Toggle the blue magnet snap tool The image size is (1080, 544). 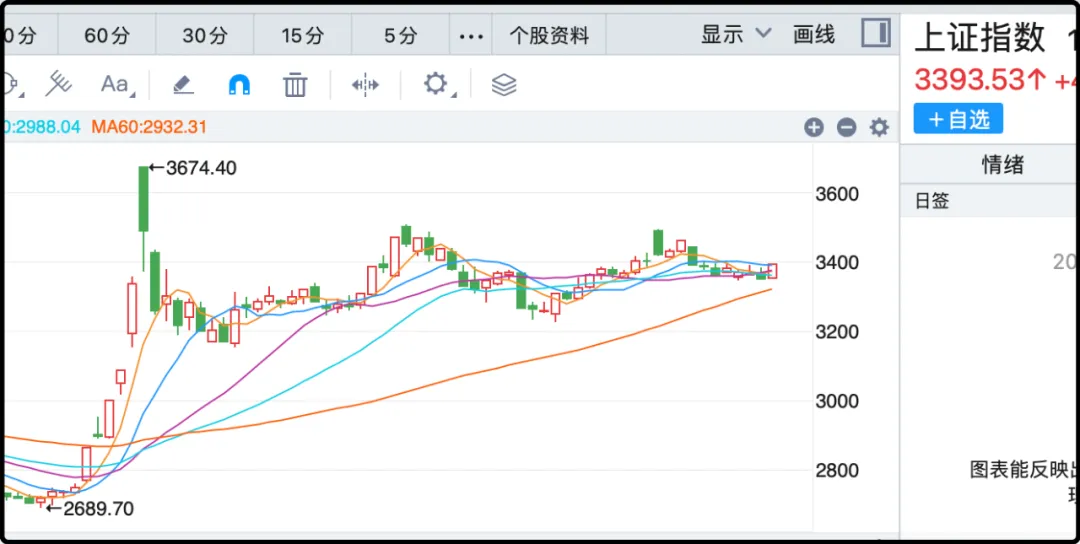click(x=239, y=85)
